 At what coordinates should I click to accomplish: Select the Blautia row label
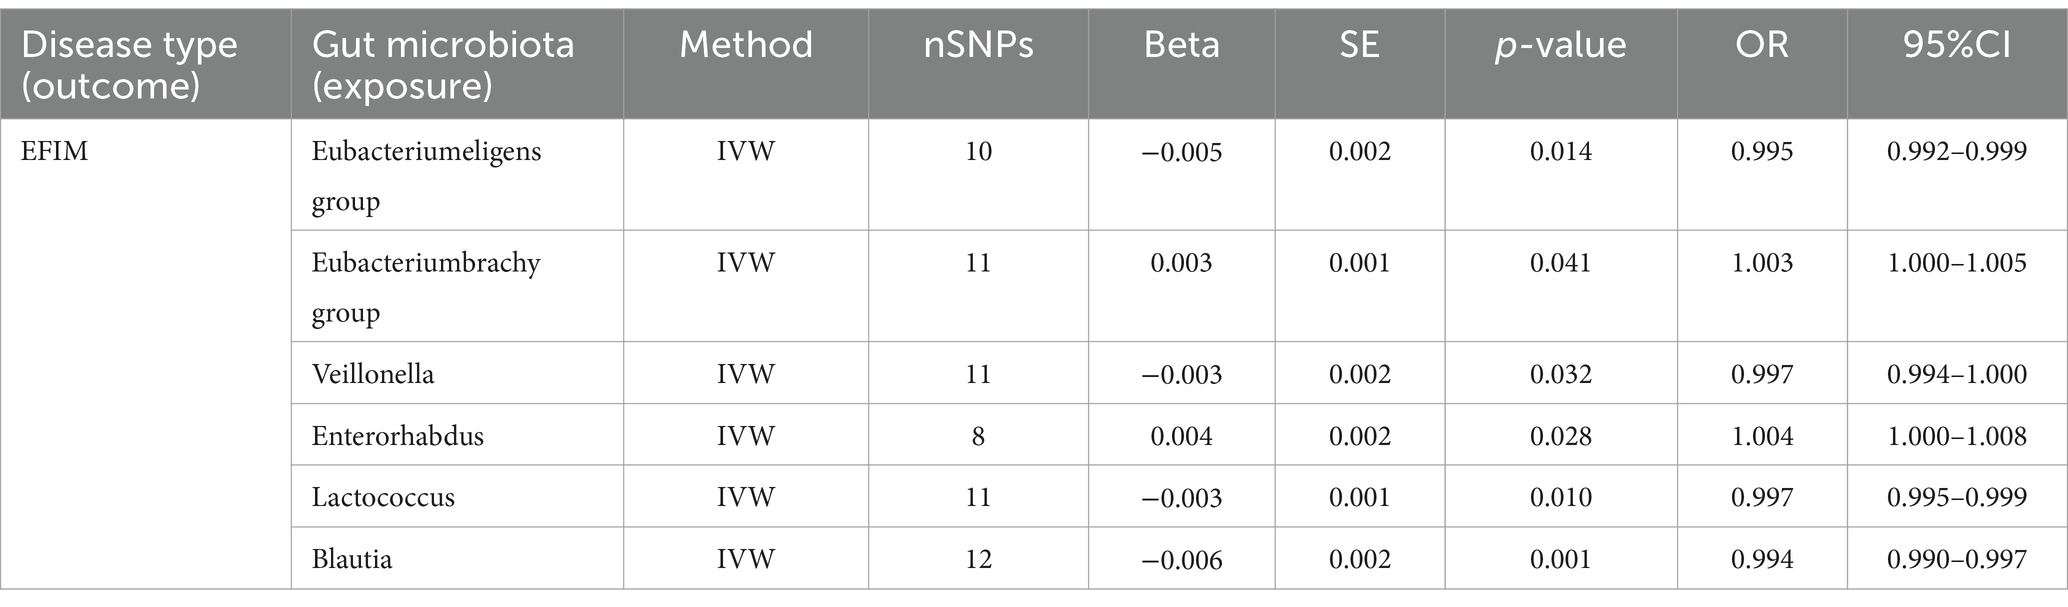pos(351,558)
